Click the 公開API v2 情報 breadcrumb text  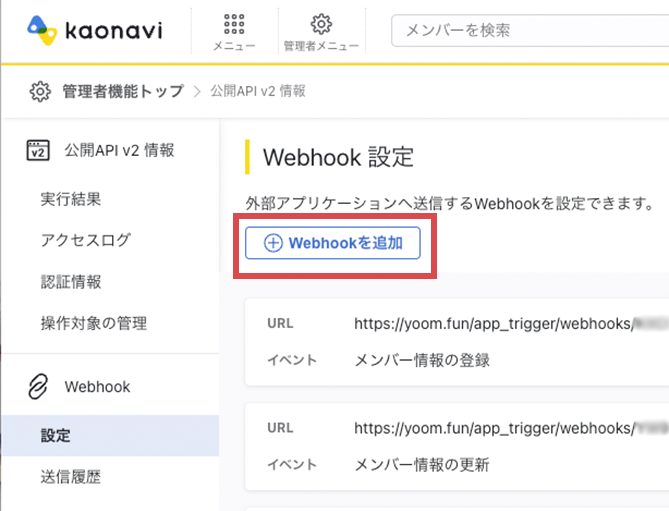(258, 91)
